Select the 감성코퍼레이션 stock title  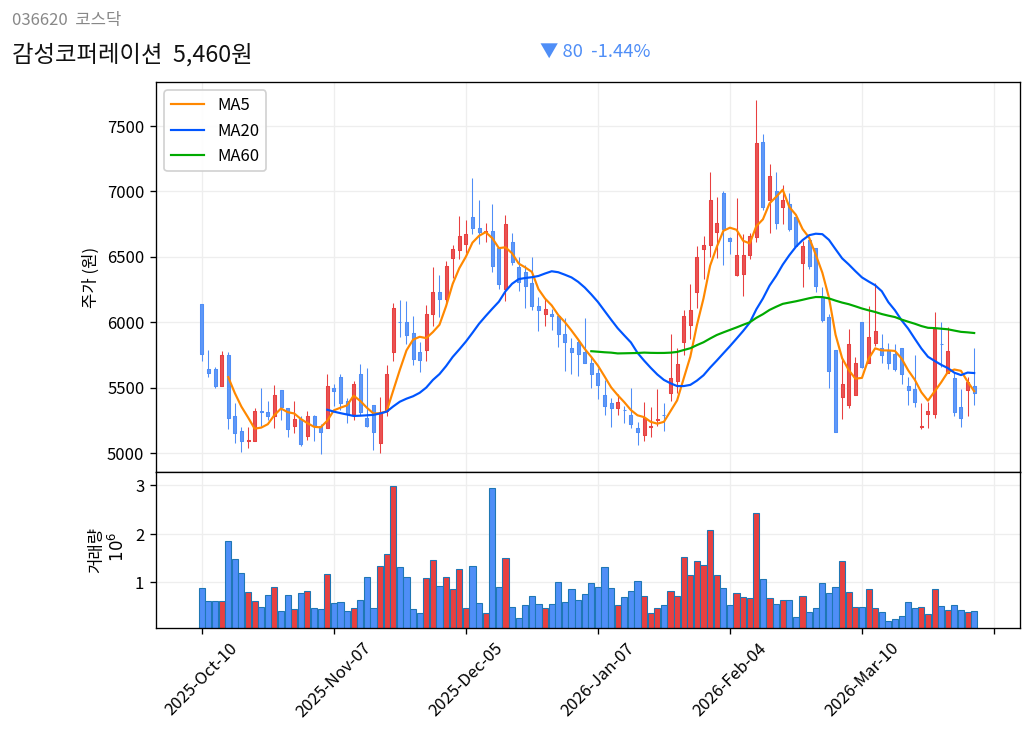pos(87,53)
